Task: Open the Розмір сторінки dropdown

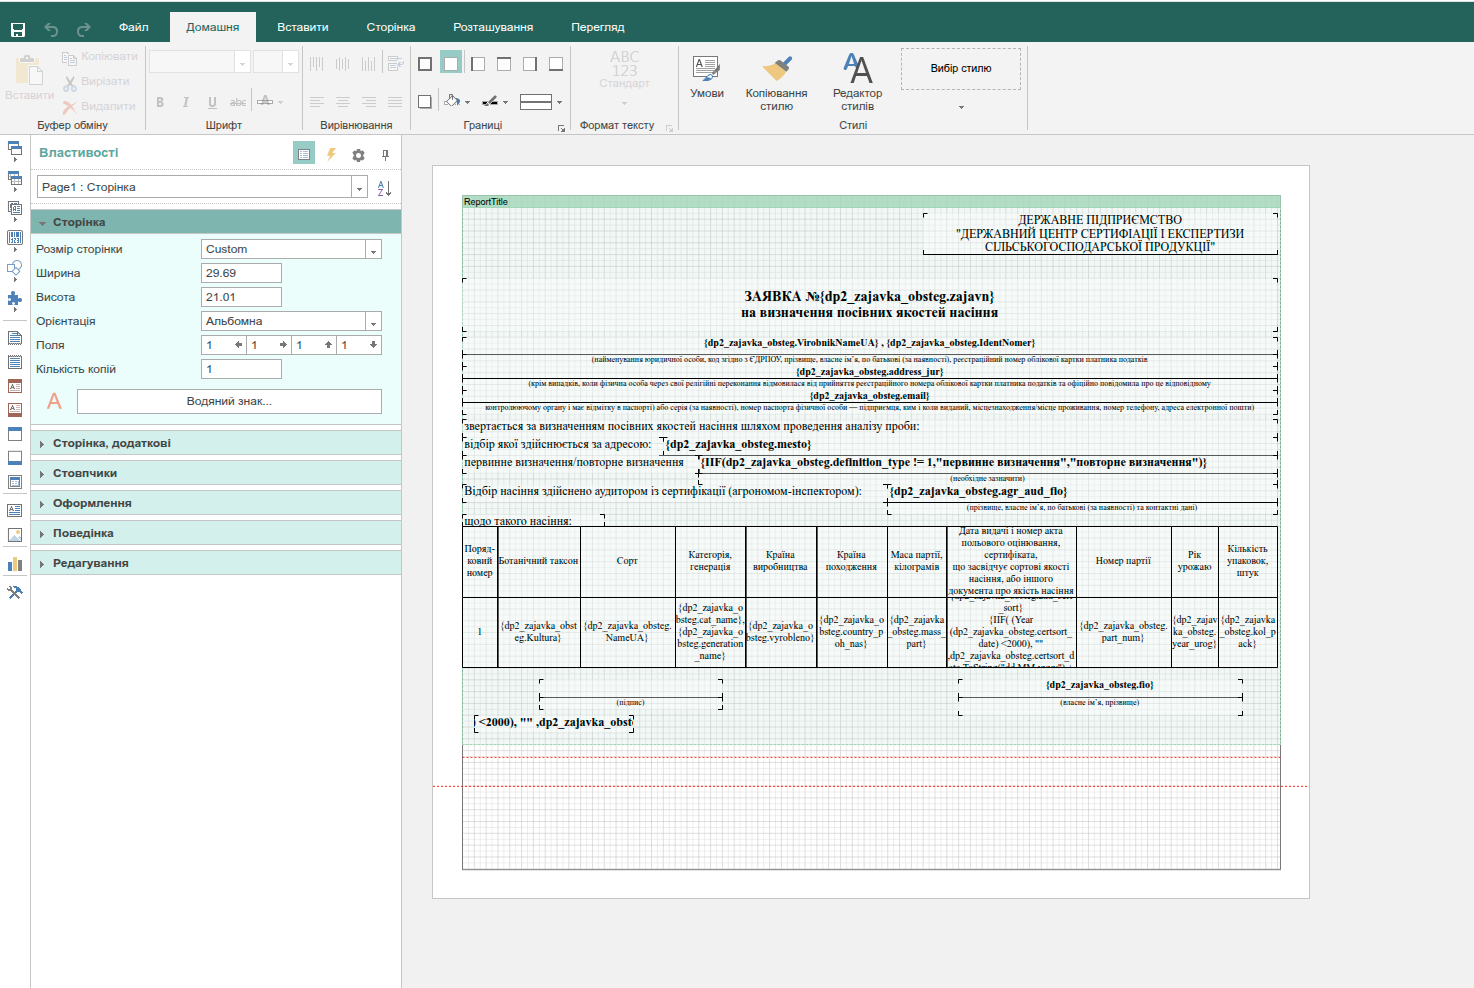Action: click(291, 249)
